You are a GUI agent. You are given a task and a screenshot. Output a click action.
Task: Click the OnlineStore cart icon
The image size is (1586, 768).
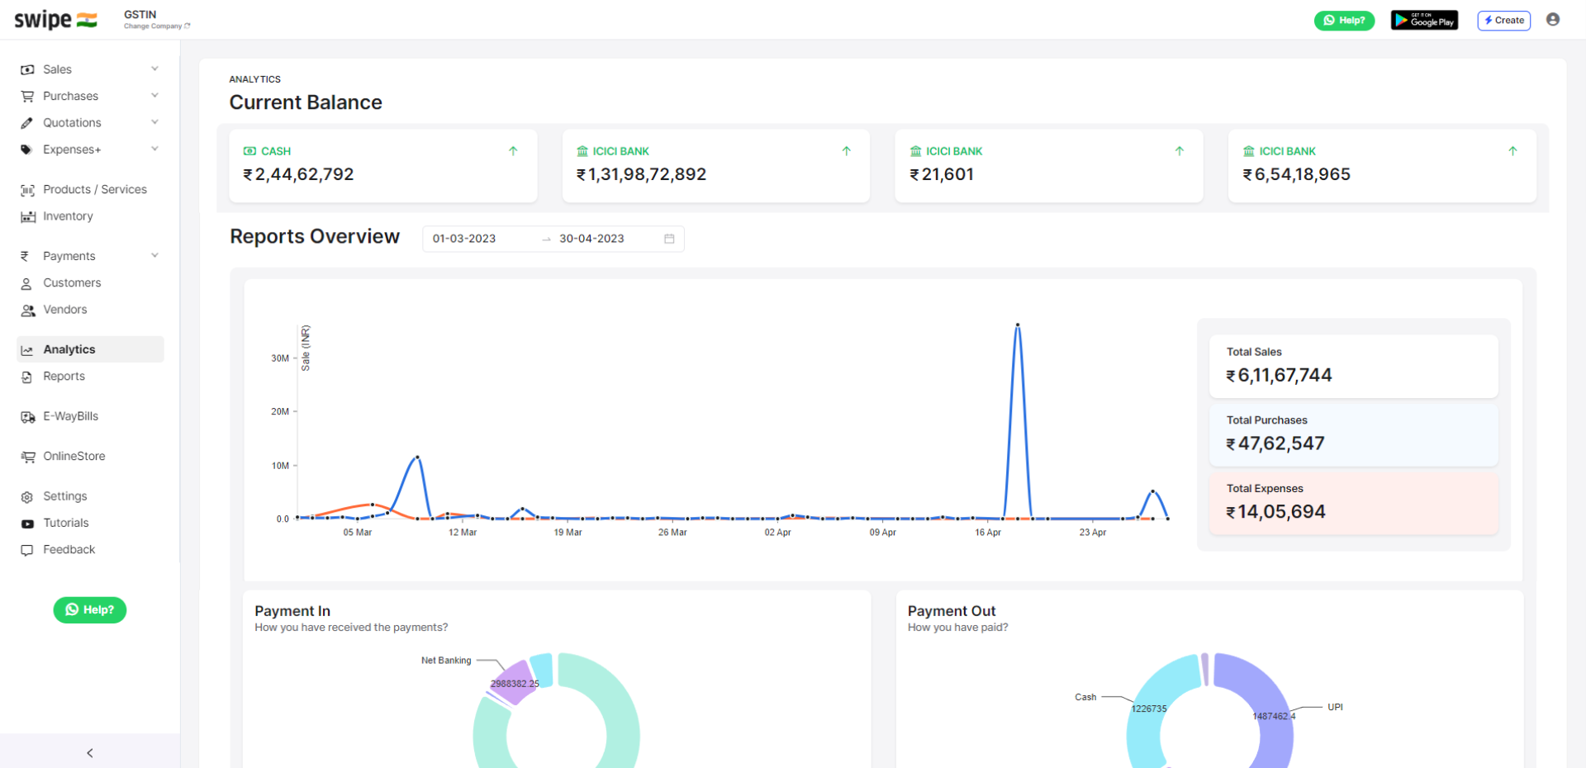[x=27, y=457]
